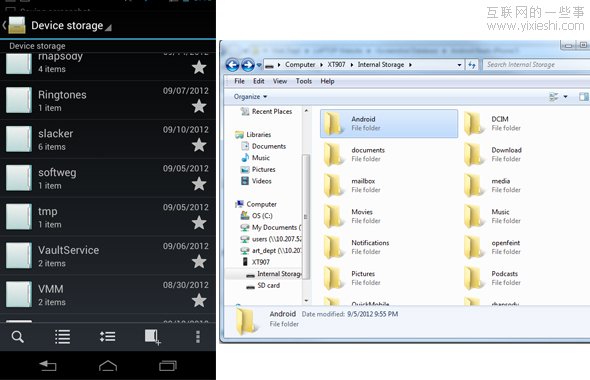Open the three-dot overflow menu
Viewport: 590px width, 380px height.
tap(198, 337)
